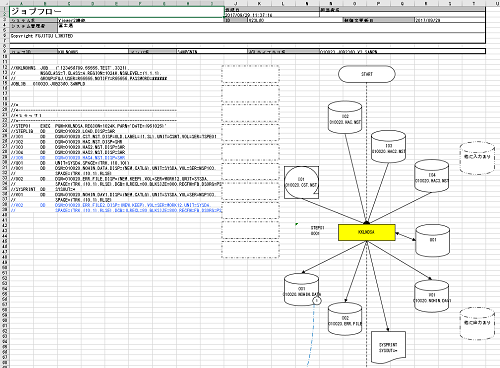Viewport: 500px width, 368px height.
Task: Select the I03 HAC2.MST cylinder shape
Action: tap(388, 147)
